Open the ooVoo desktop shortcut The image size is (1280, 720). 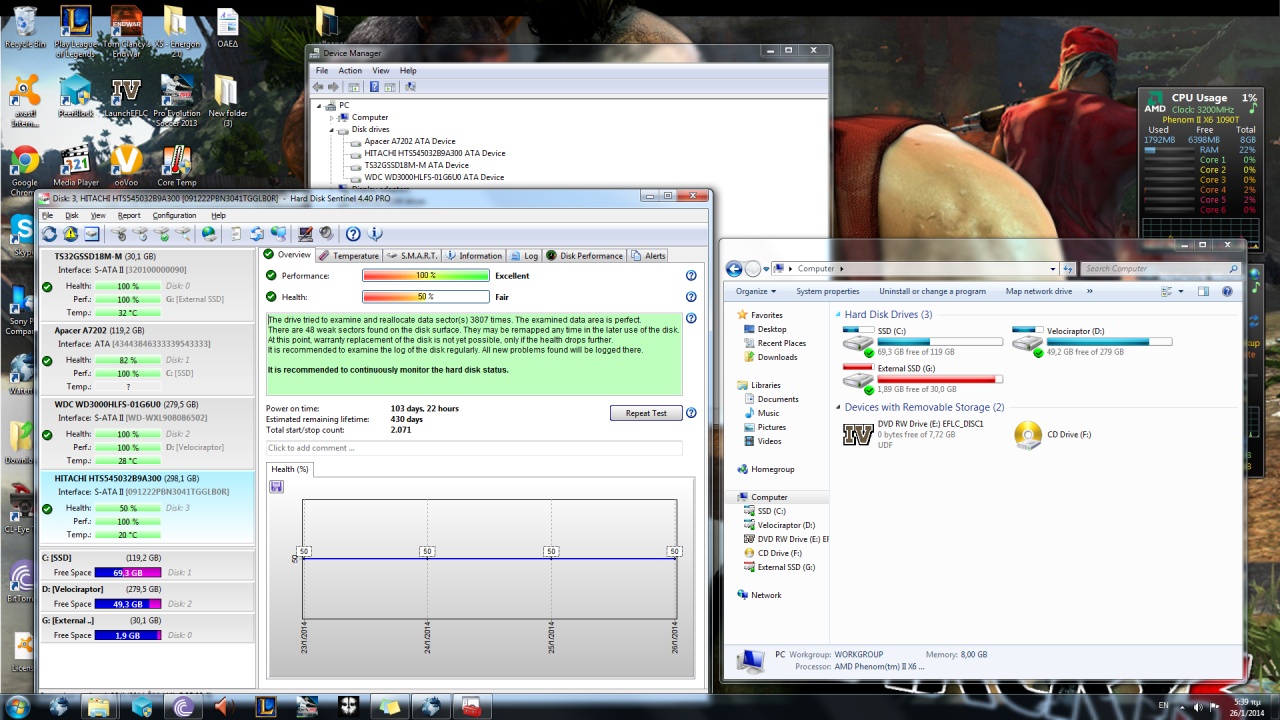pyautogui.click(x=126, y=168)
